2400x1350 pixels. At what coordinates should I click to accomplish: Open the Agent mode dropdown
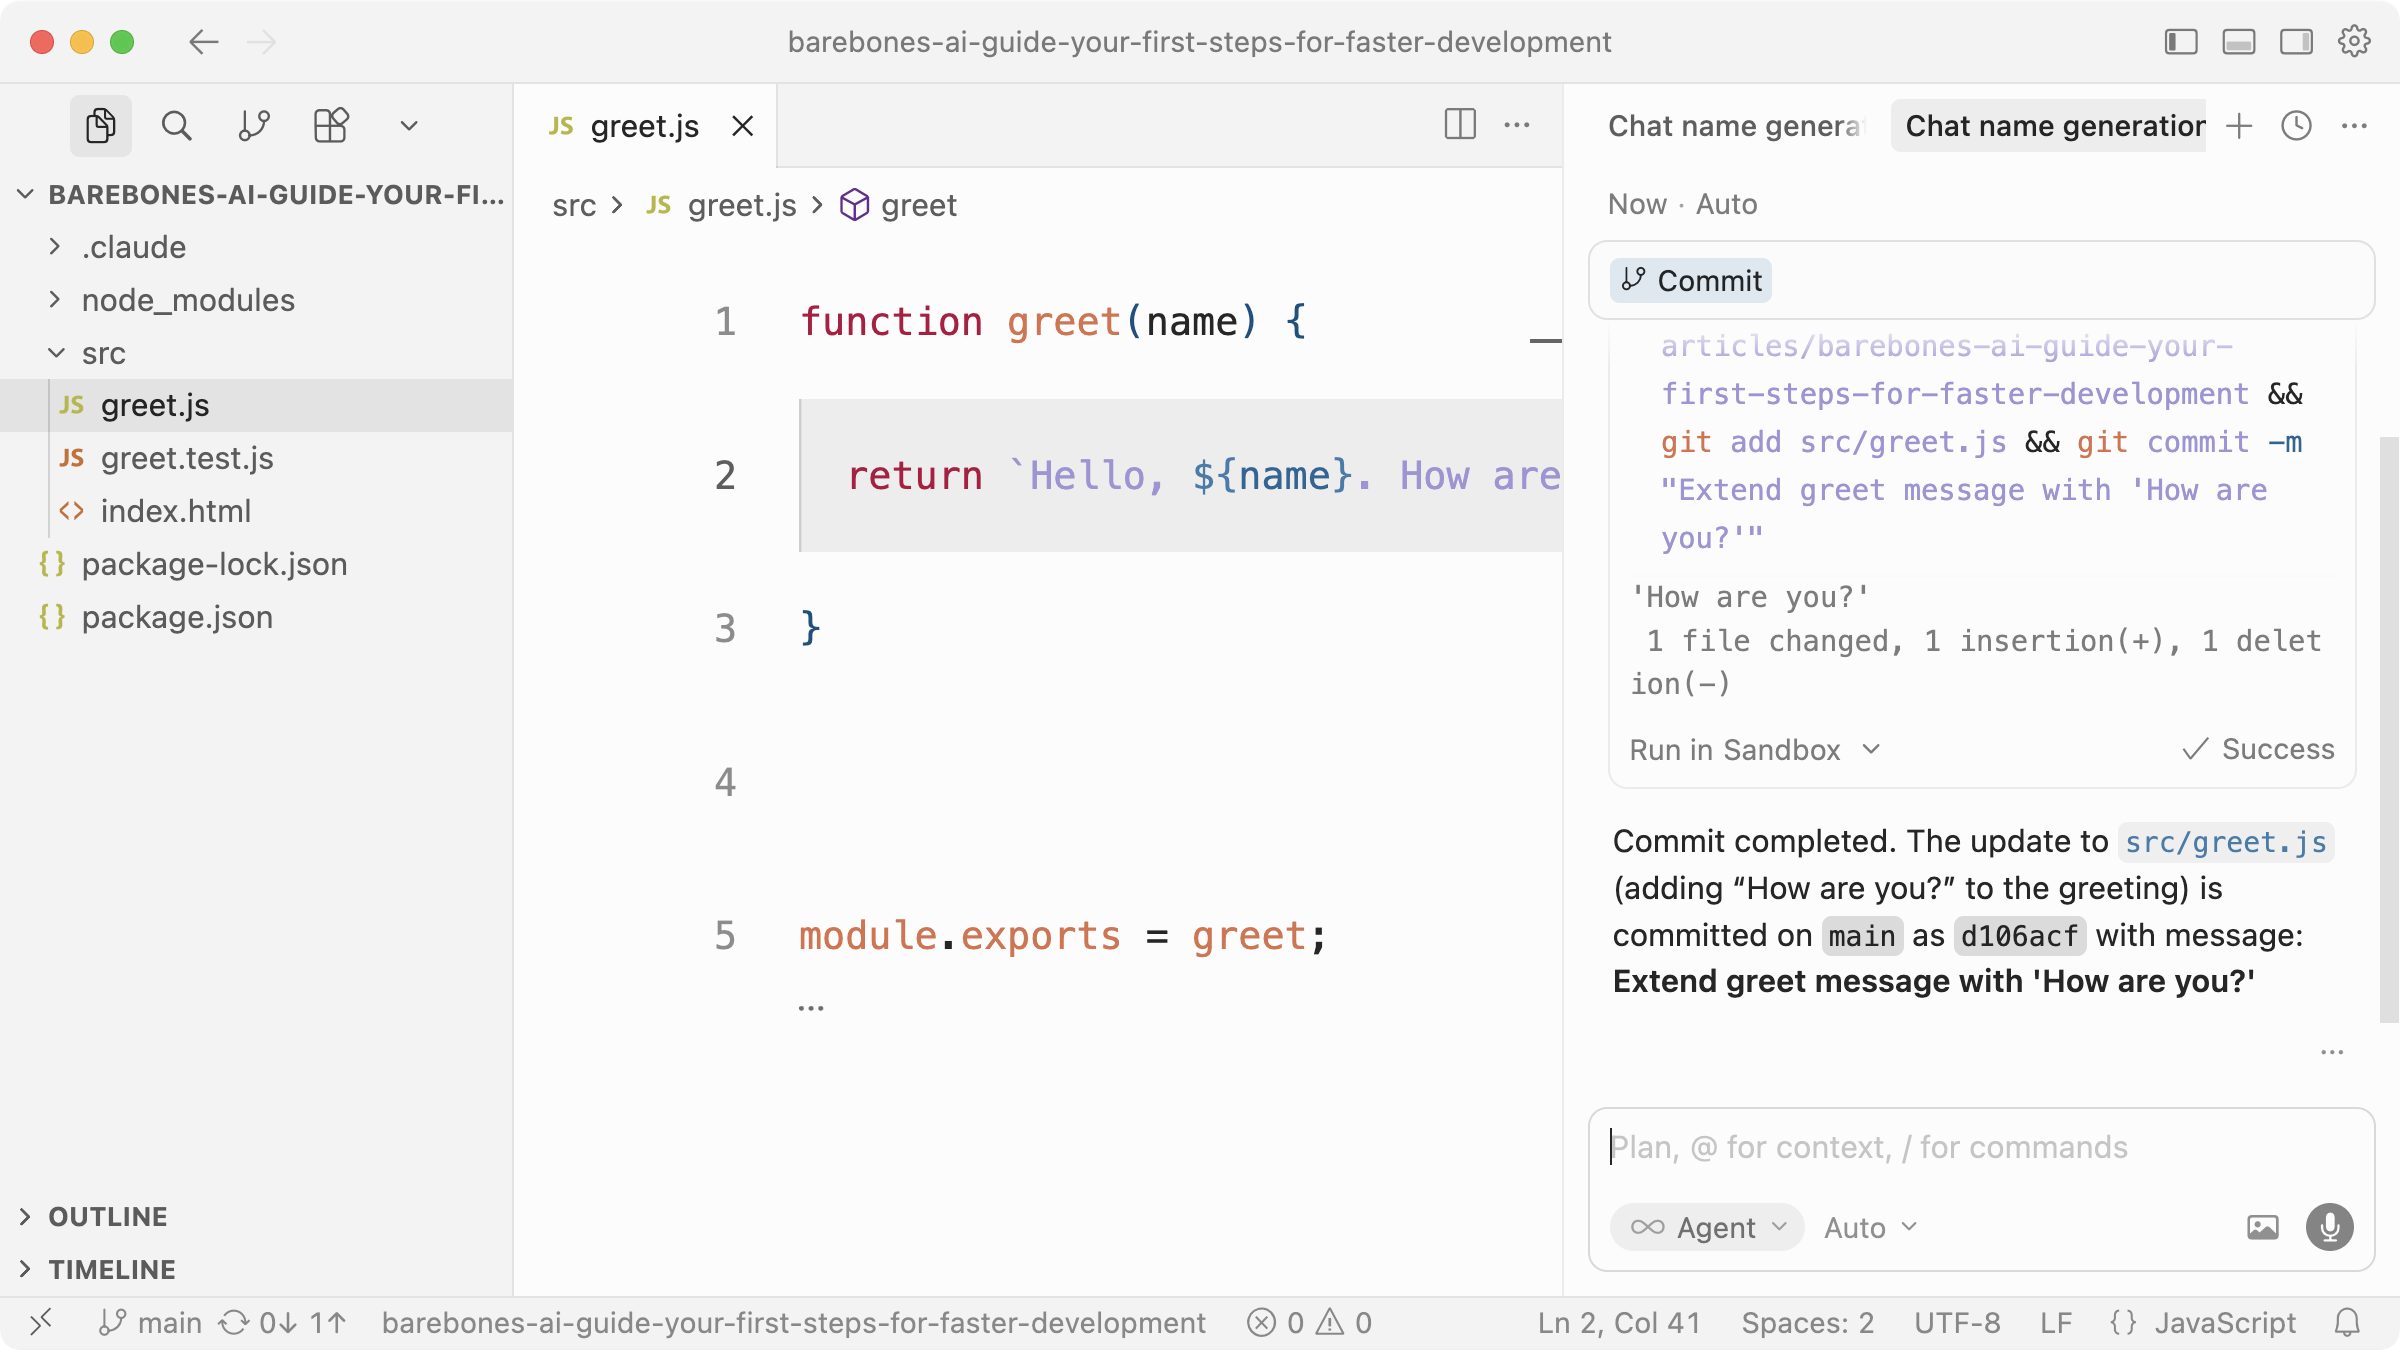point(1708,1227)
